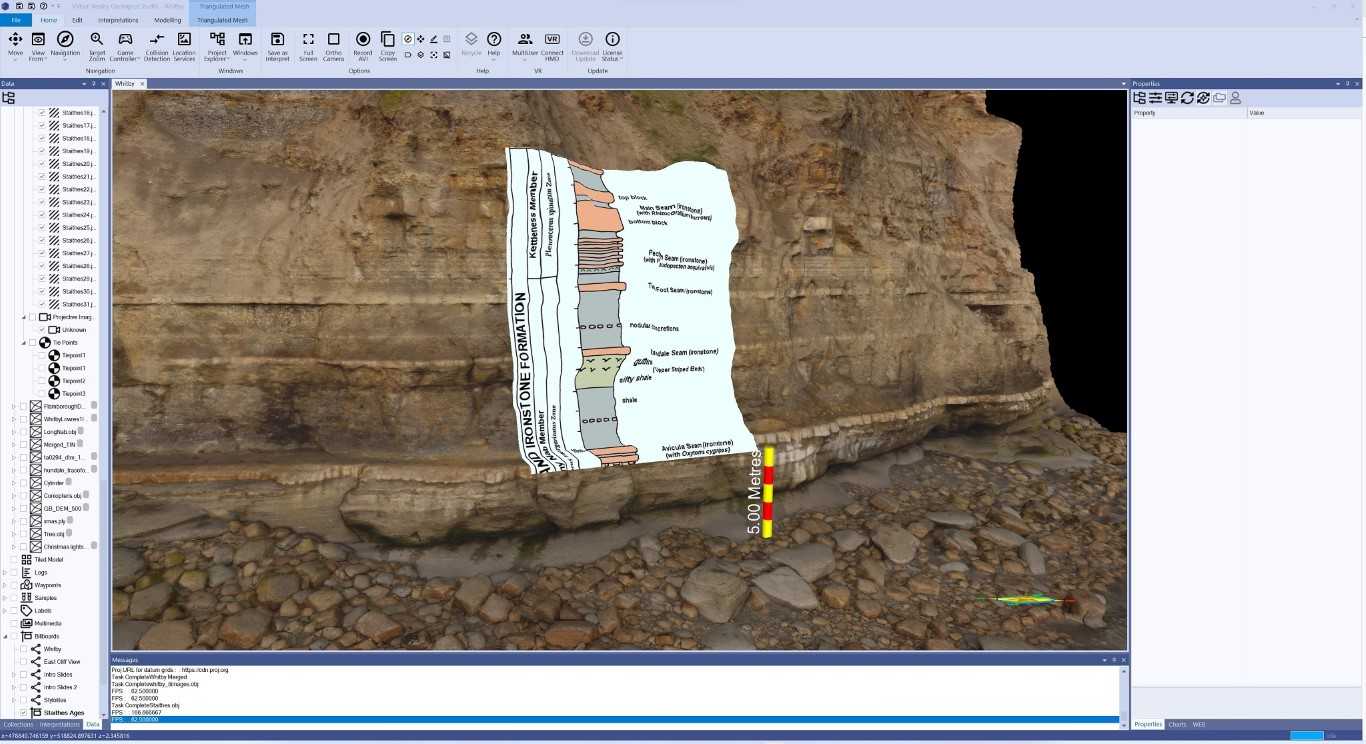Open the View From dropdown
This screenshot has width=1366, height=744.
point(38,45)
